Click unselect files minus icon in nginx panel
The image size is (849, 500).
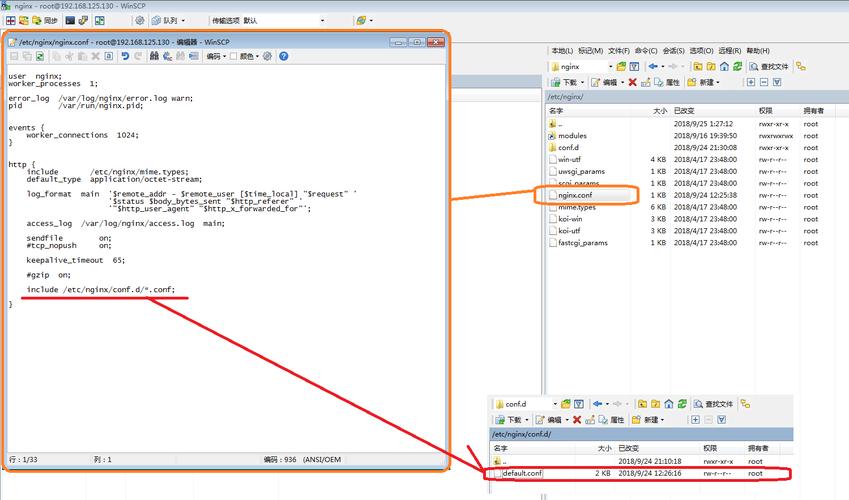point(764,82)
